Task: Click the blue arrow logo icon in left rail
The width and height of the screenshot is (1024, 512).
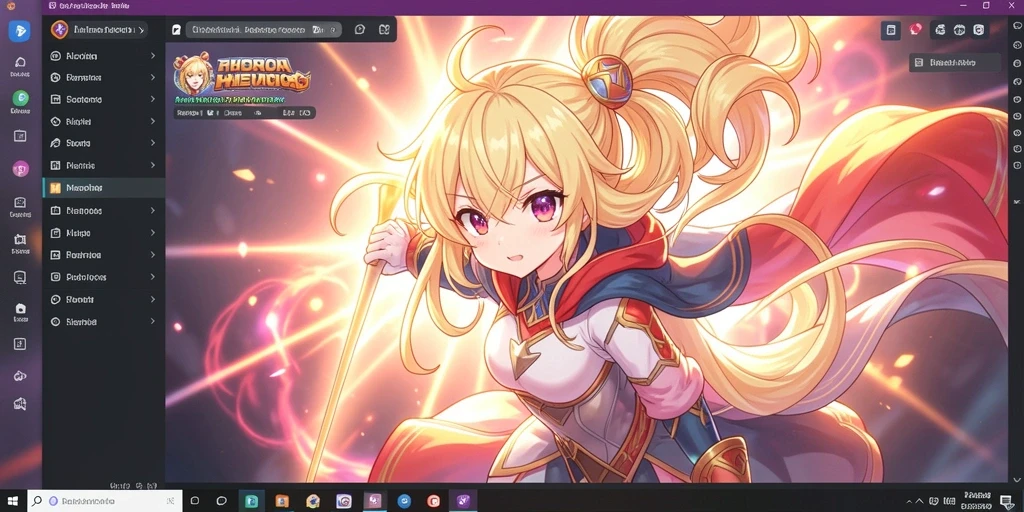Action: [19, 30]
